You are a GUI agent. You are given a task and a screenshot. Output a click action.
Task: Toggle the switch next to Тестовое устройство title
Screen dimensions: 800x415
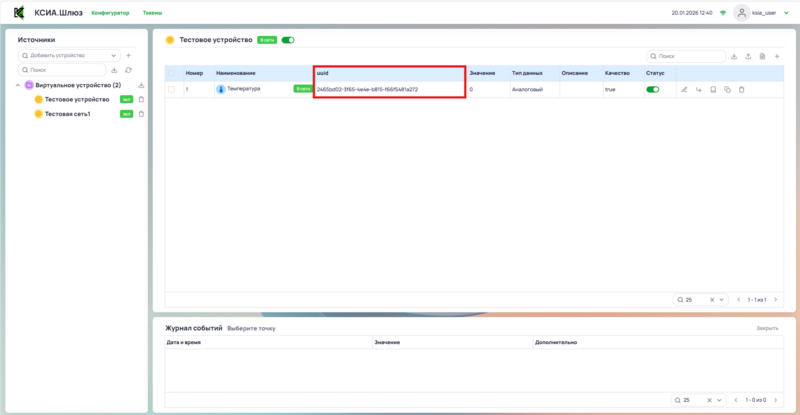coord(289,40)
